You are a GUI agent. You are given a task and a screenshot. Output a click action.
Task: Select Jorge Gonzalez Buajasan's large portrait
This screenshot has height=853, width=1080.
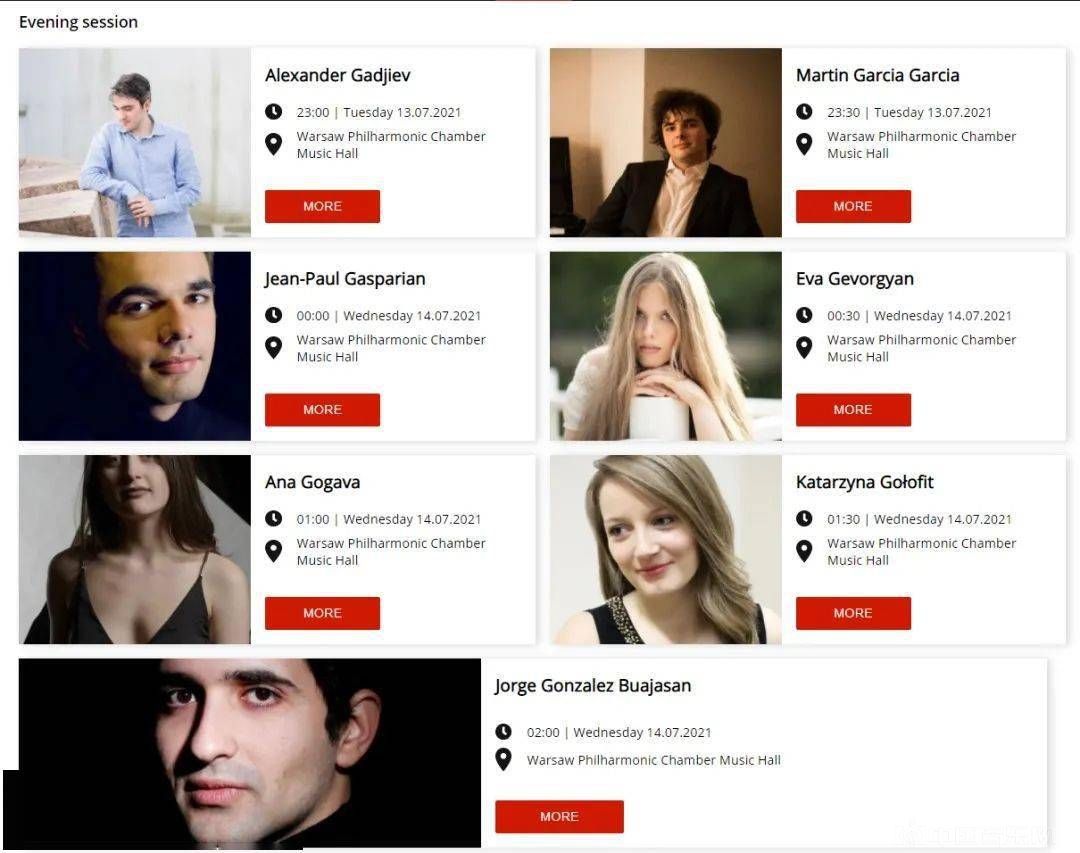point(250,753)
